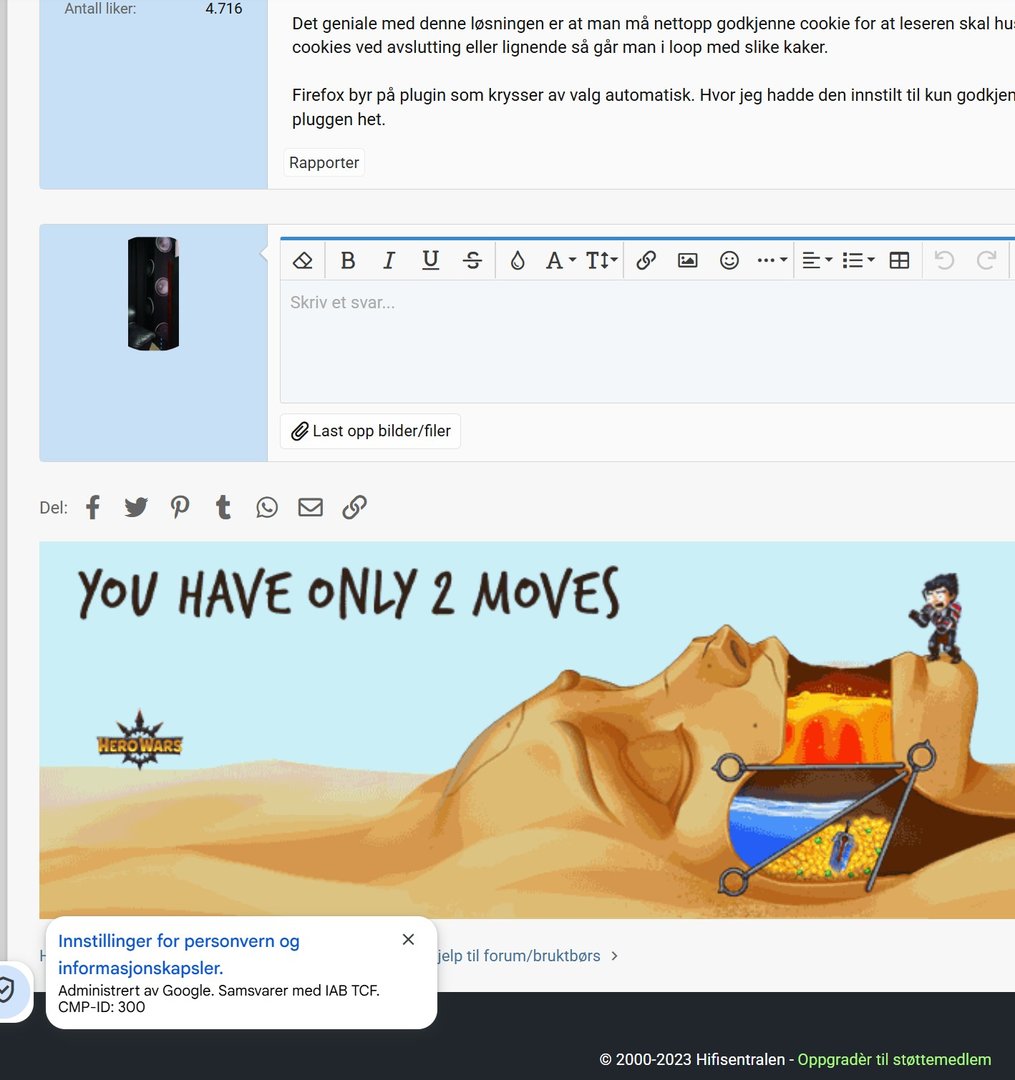This screenshot has width=1015, height=1080.
Task: Copy thread link with chain share icon
Action: tap(355, 508)
